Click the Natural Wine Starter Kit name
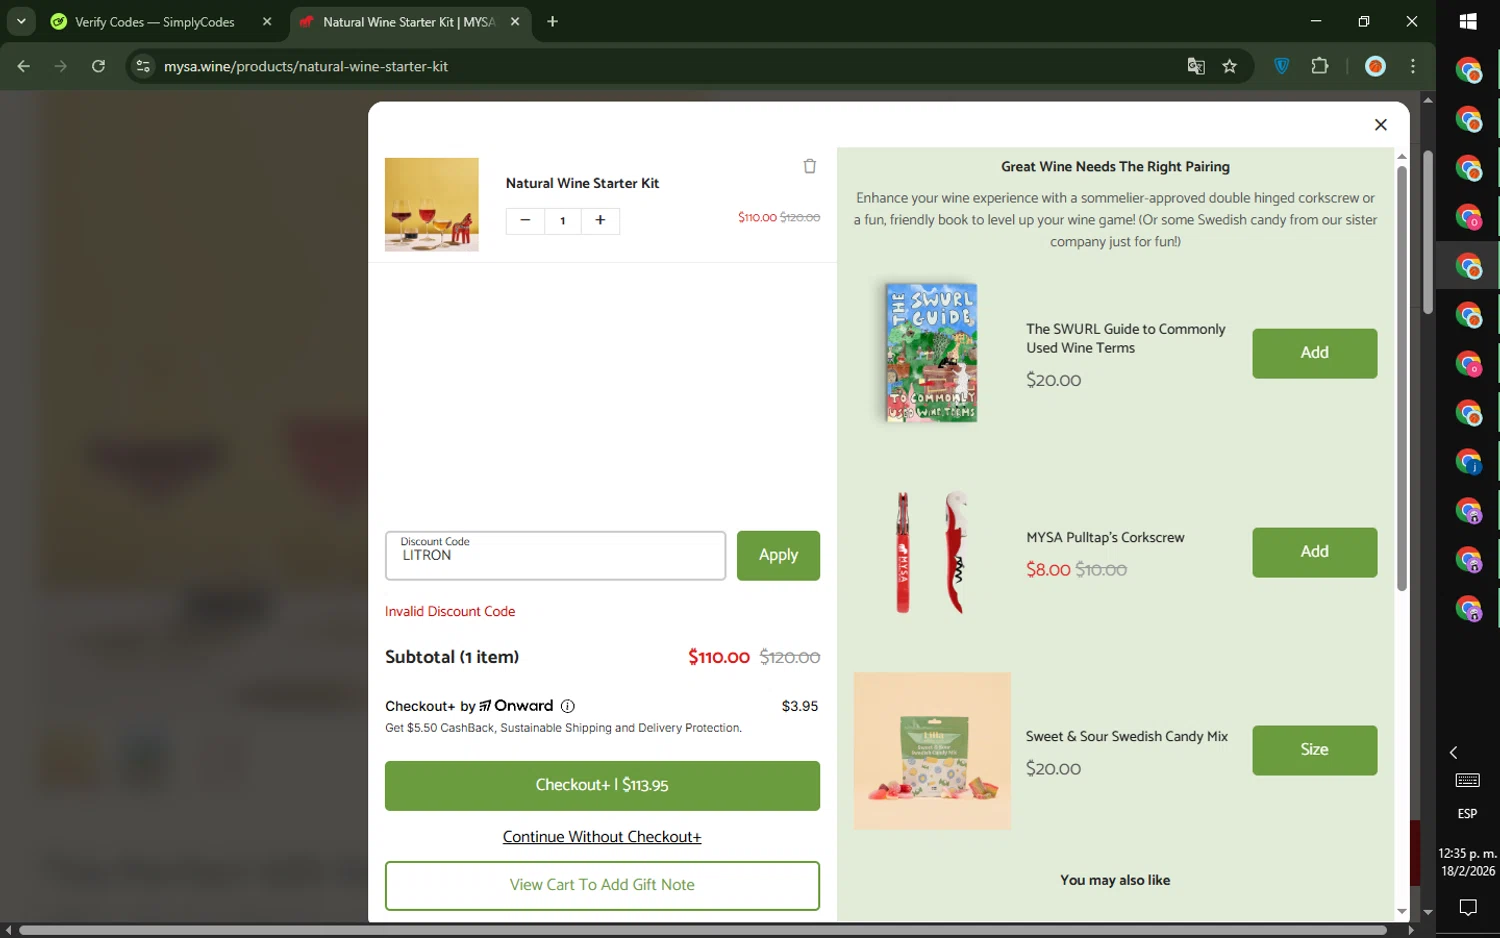 tap(582, 183)
